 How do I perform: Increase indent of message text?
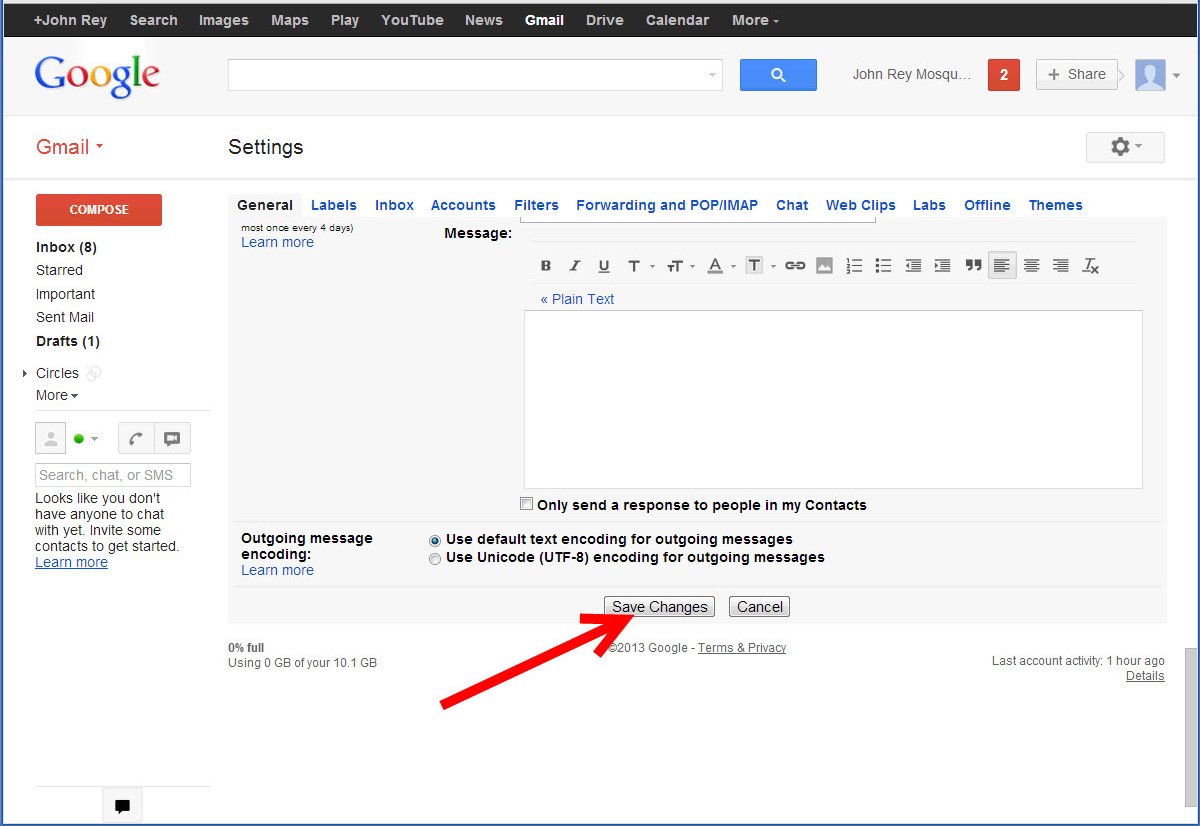pyautogui.click(x=942, y=266)
